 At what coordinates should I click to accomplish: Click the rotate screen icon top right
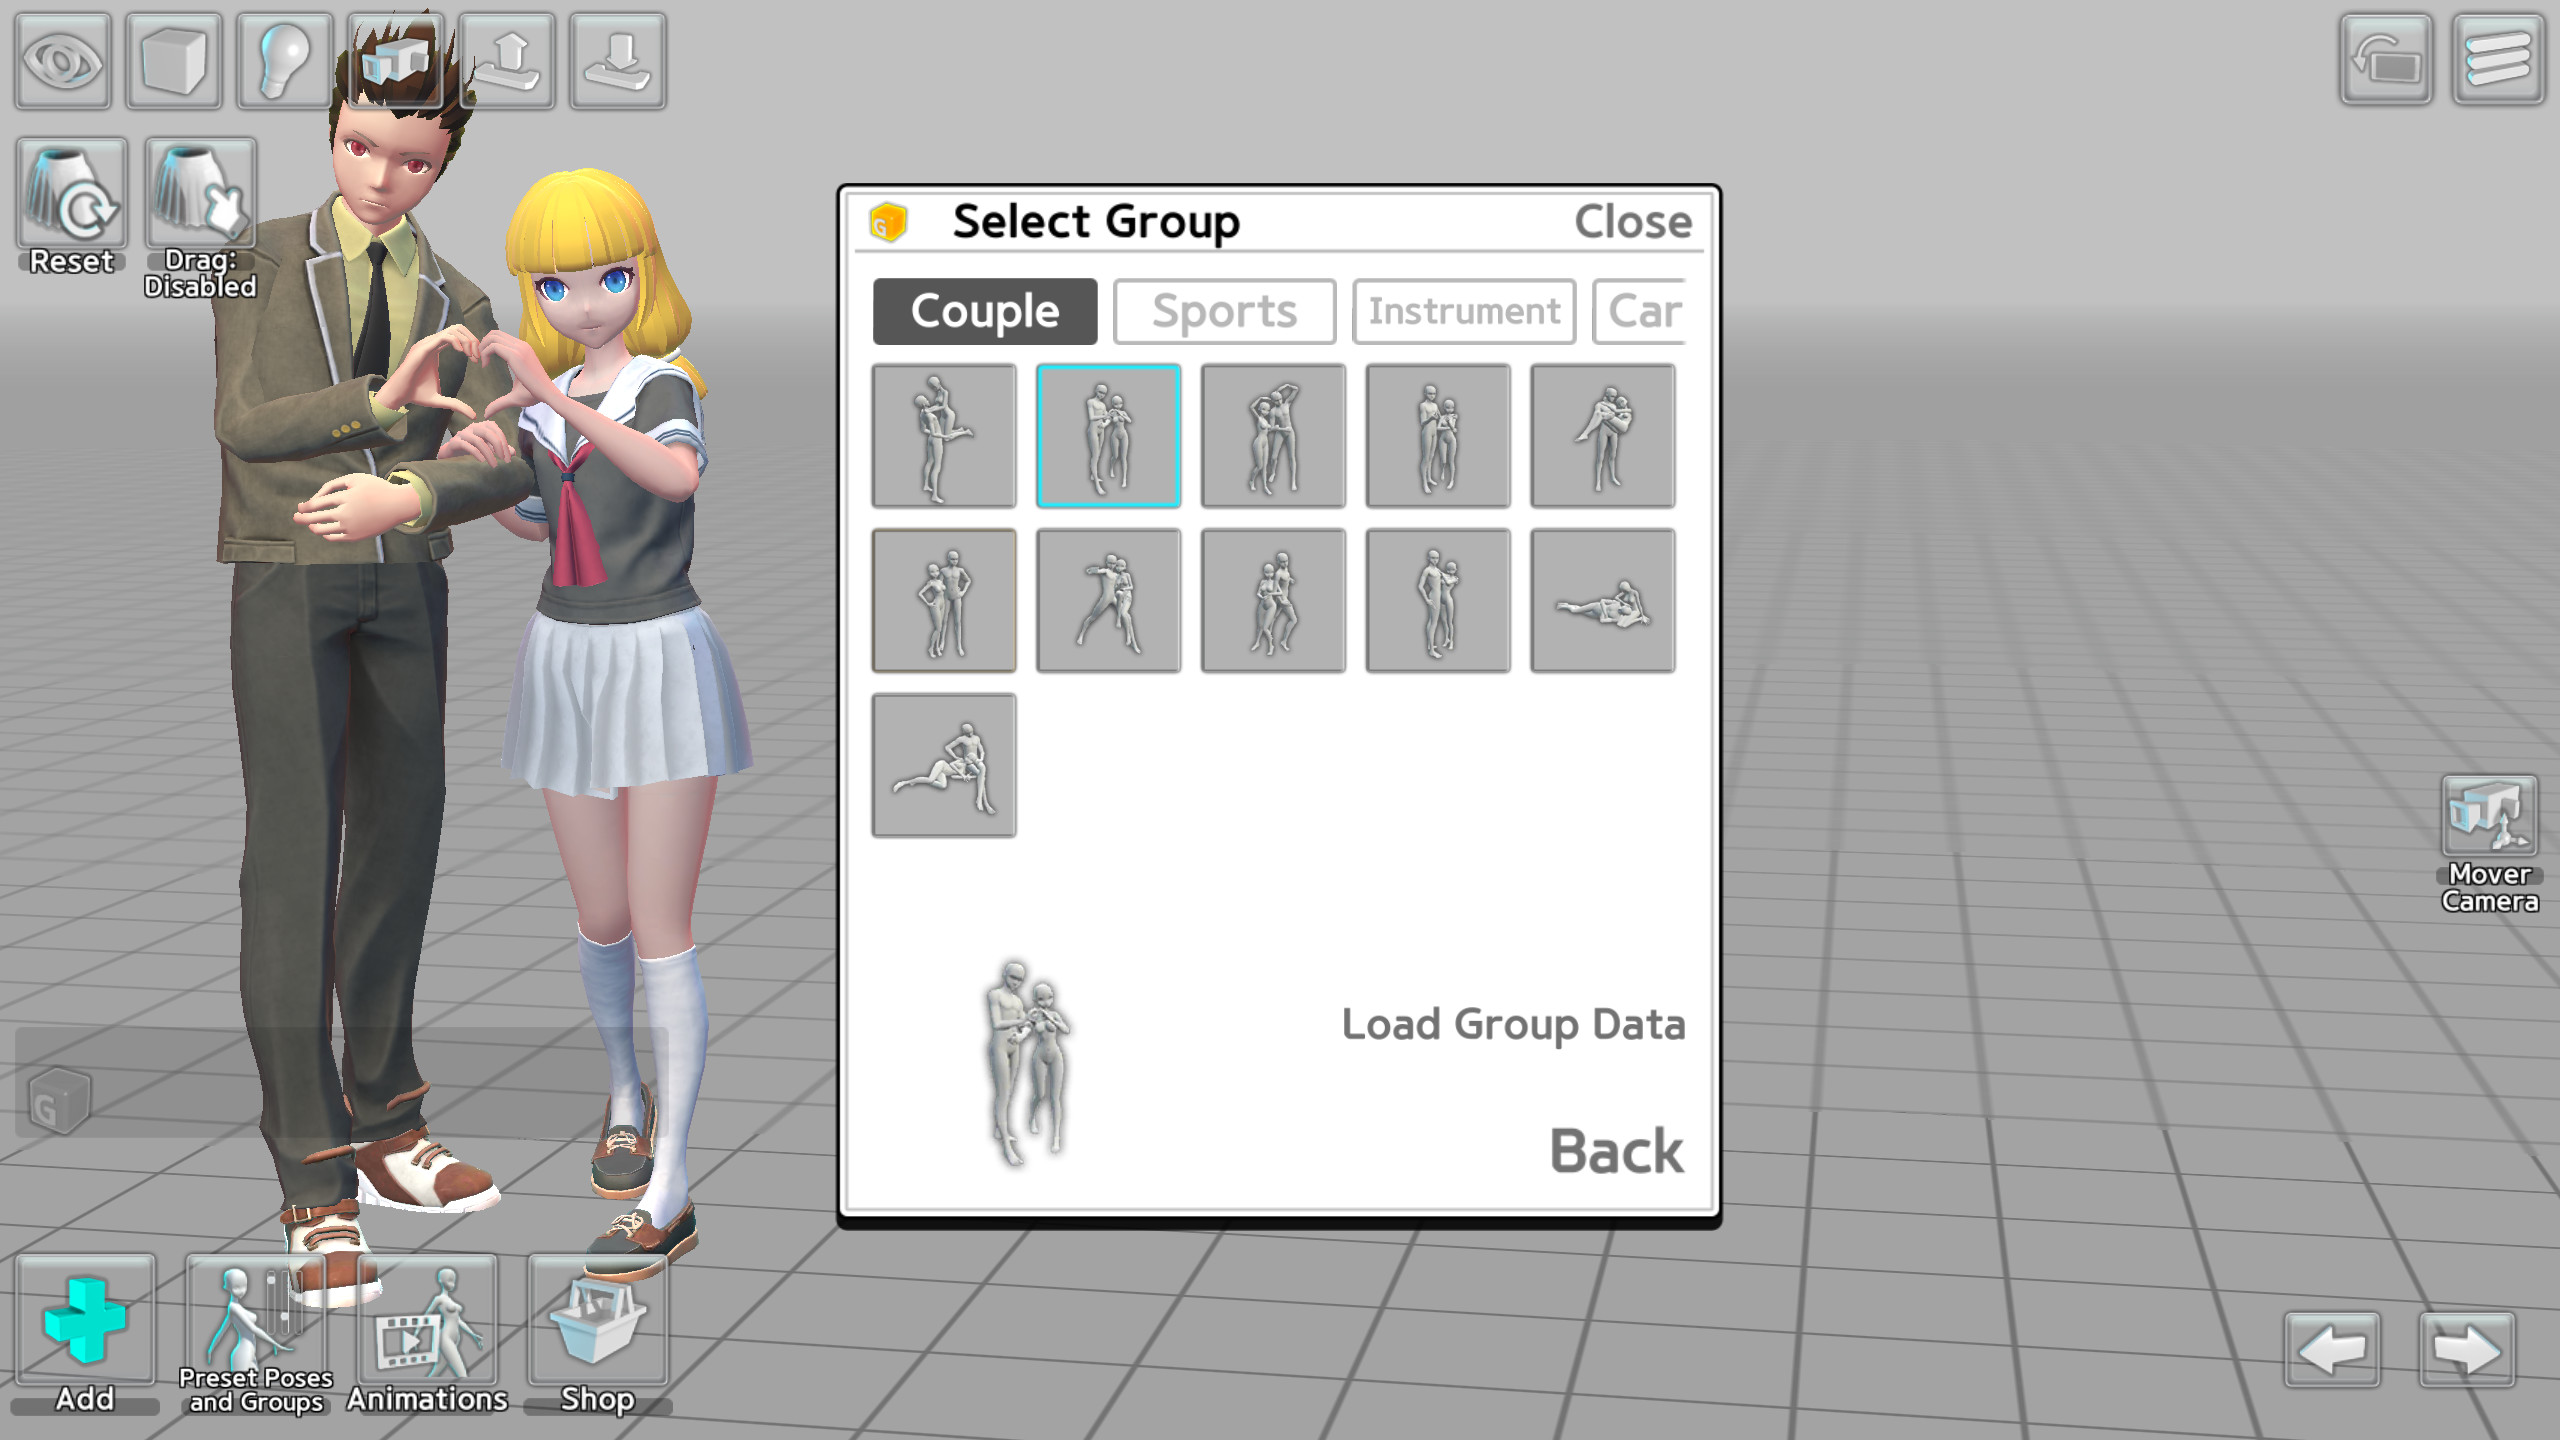(x=2387, y=62)
